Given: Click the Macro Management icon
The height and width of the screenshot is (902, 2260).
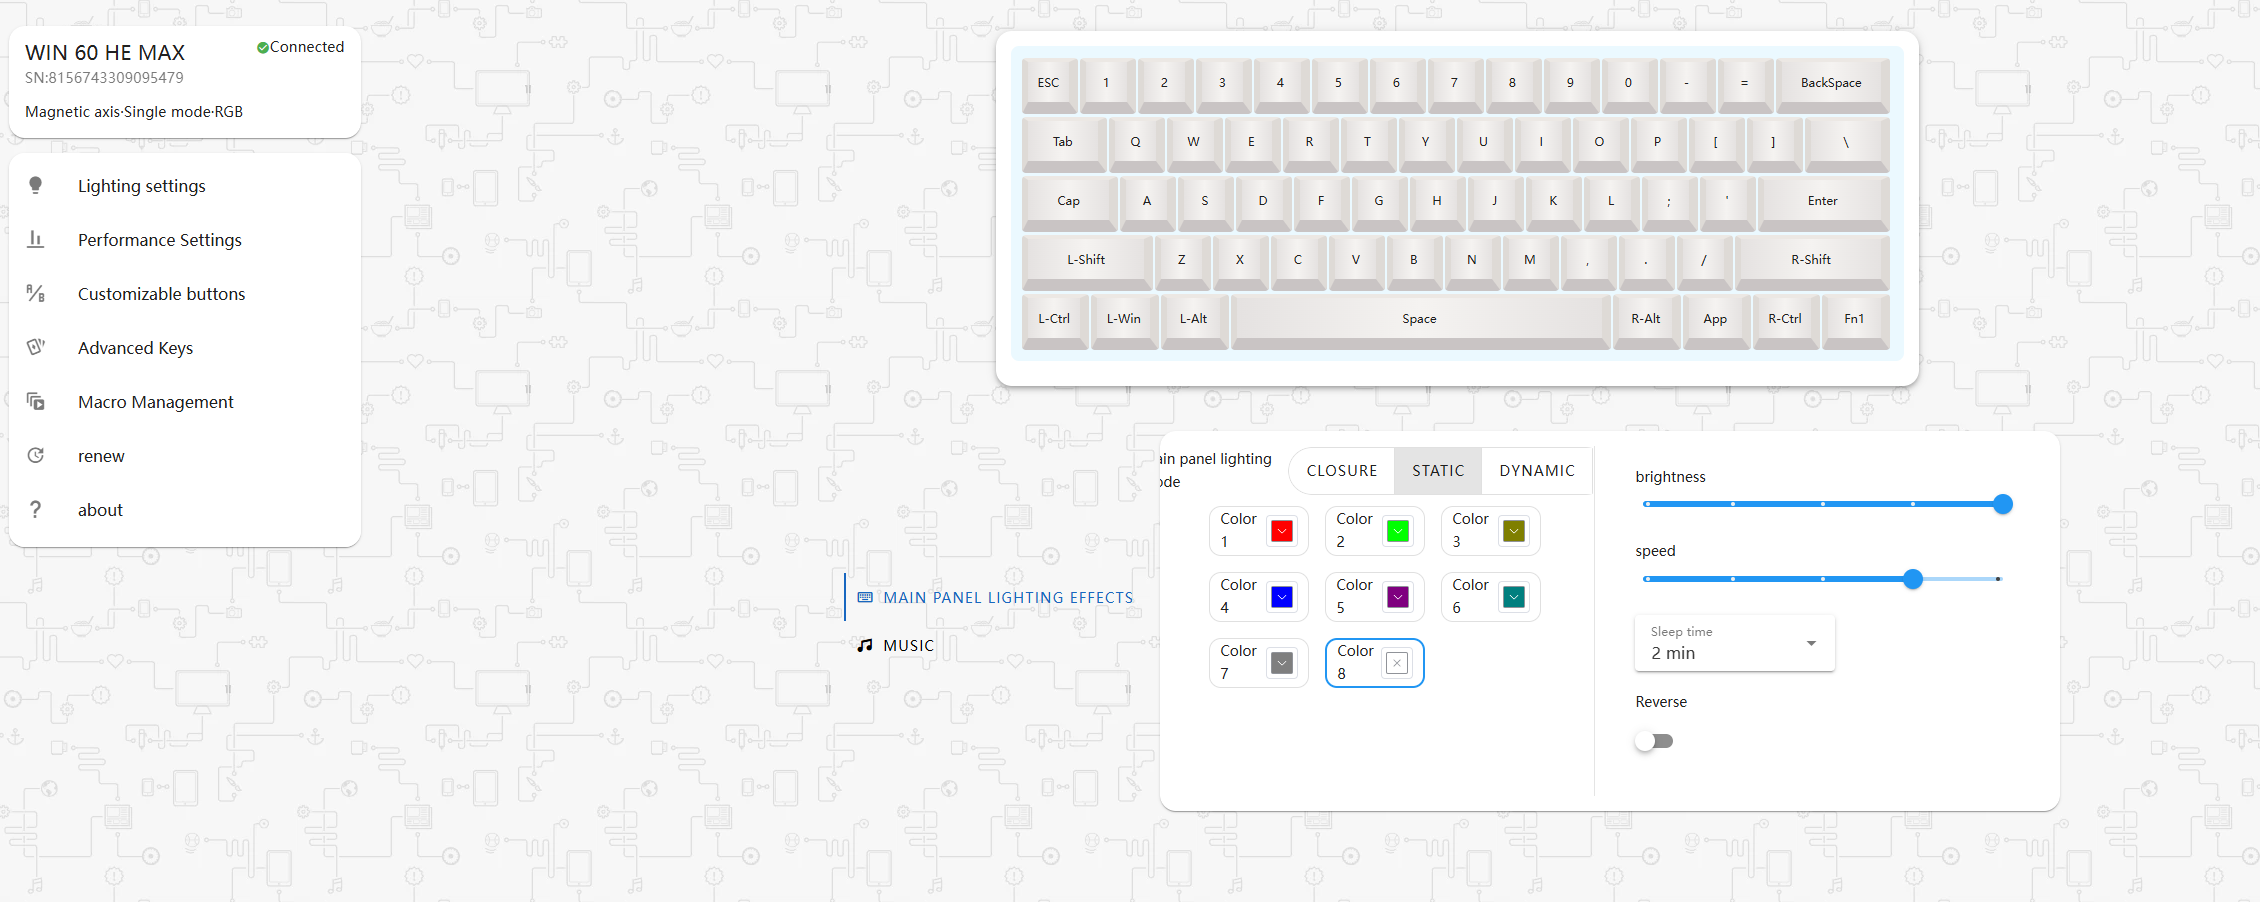Looking at the screenshot, I should click(x=36, y=401).
